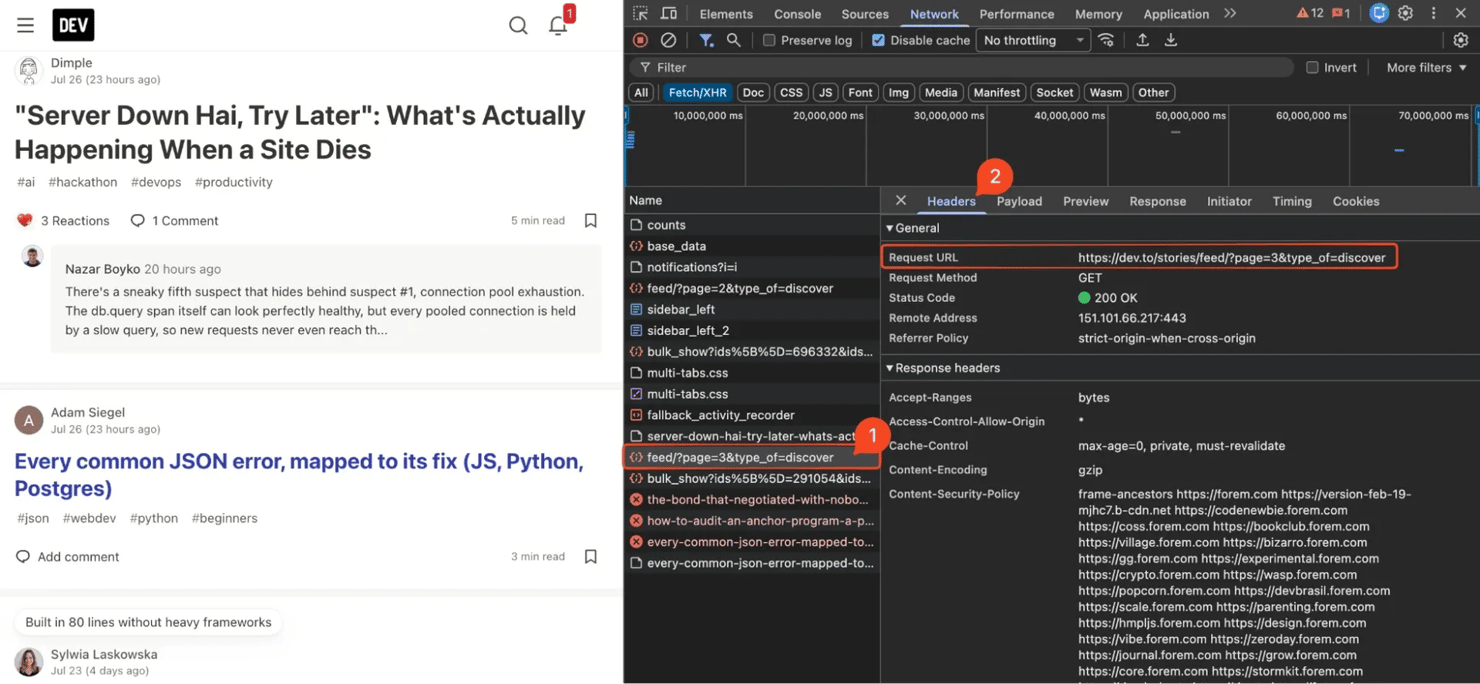Click the DEV logo
Screen dimensions: 1480x684
(73, 25)
